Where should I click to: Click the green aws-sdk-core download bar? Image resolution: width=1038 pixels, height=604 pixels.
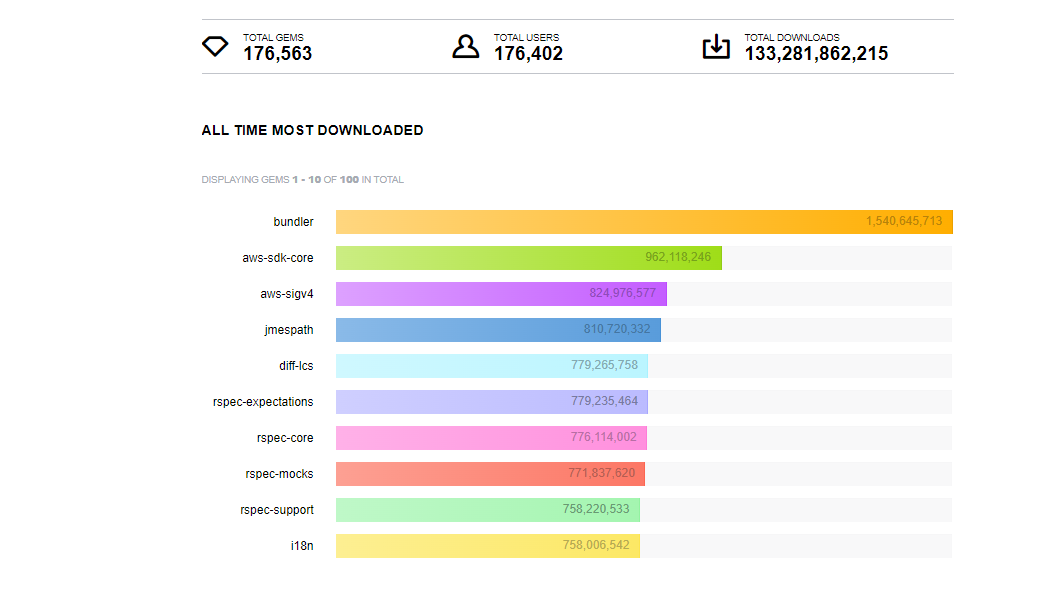click(x=529, y=258)
